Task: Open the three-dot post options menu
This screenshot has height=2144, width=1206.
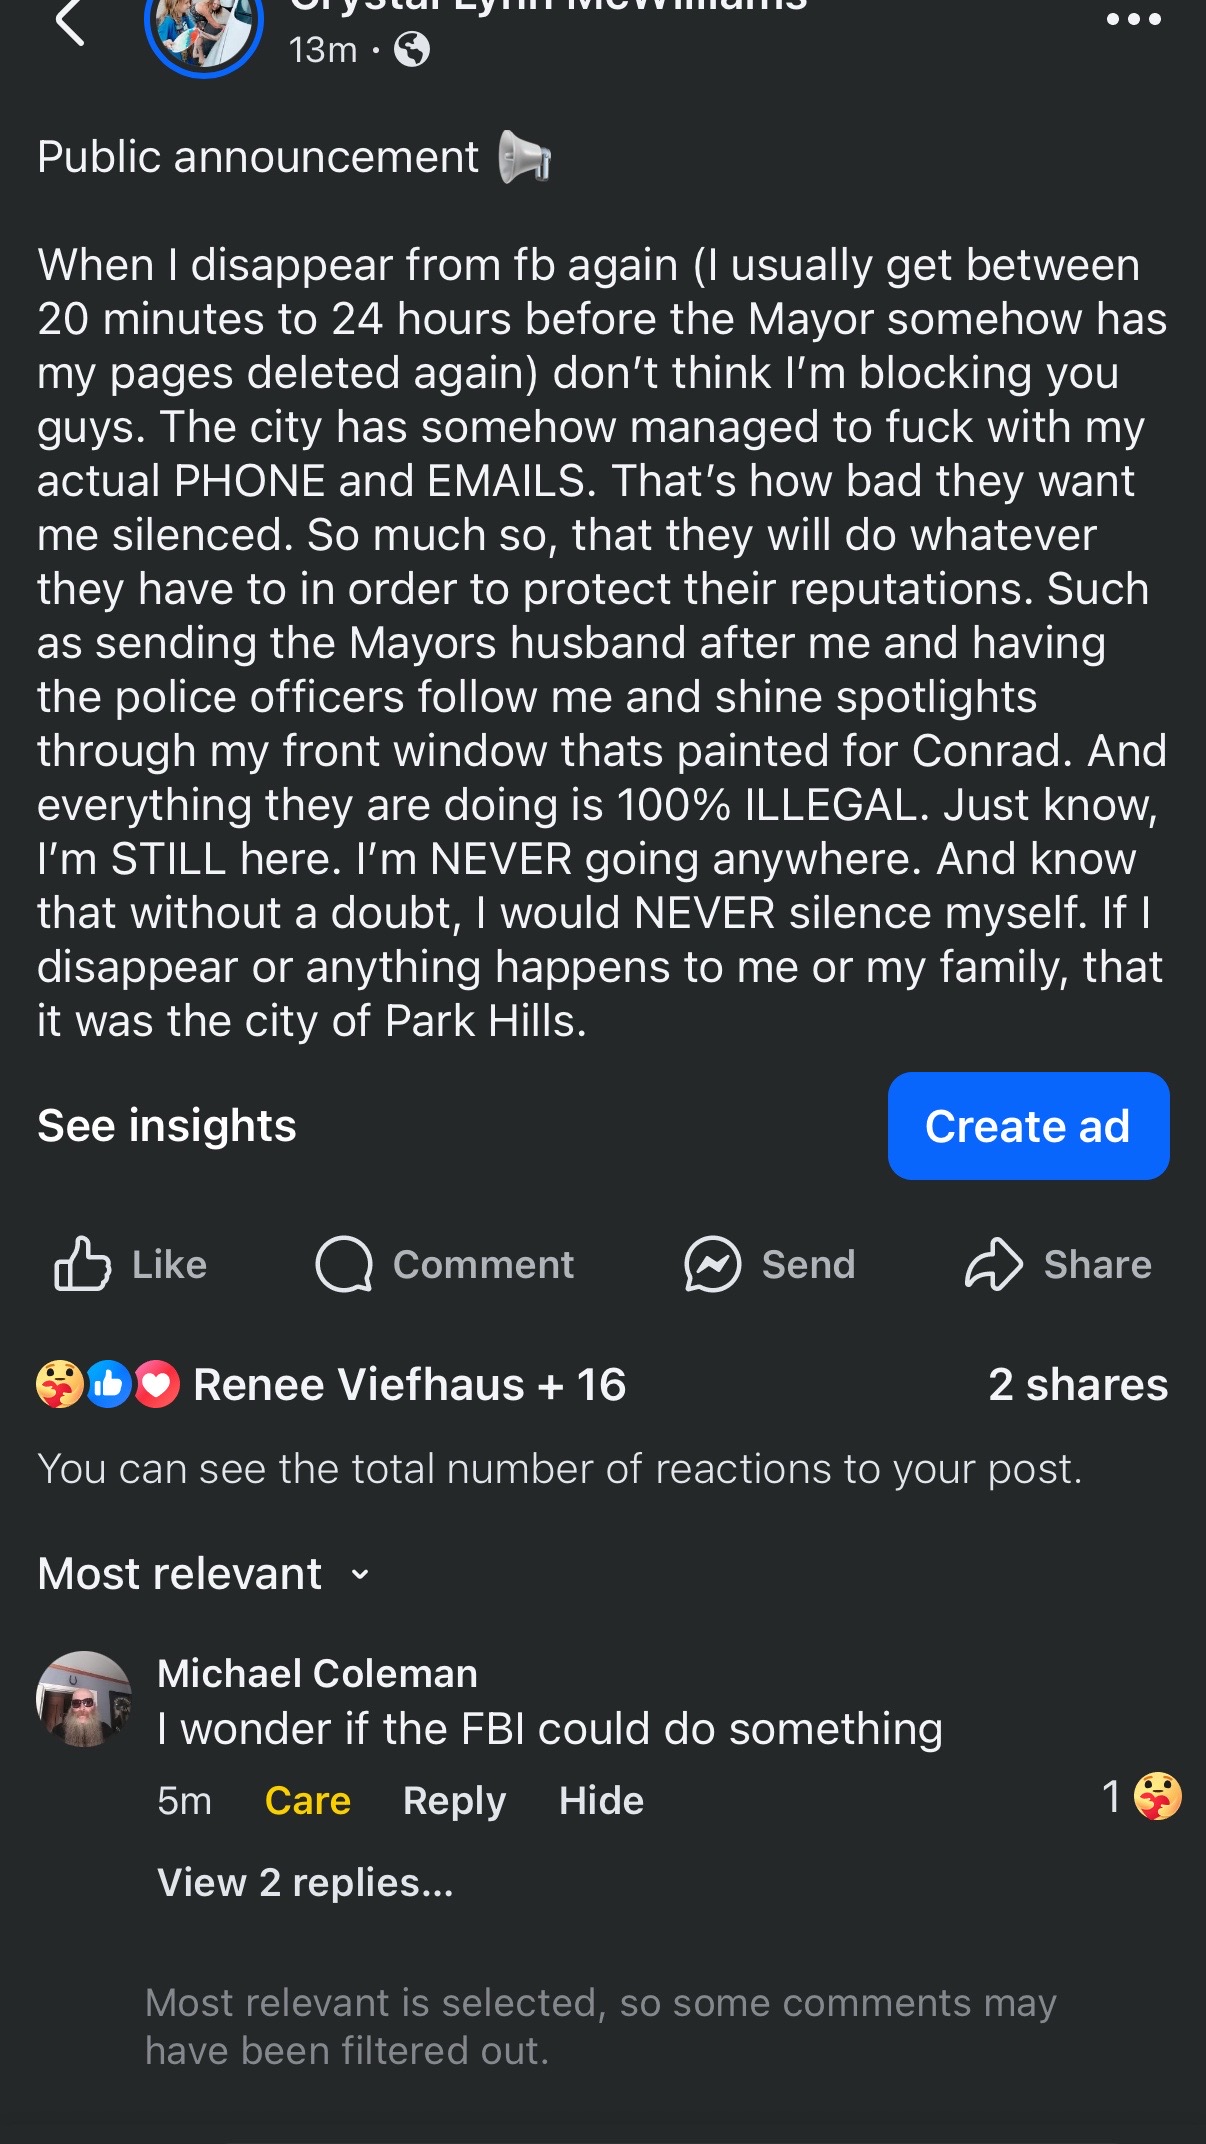Action: pos(1134,19)
